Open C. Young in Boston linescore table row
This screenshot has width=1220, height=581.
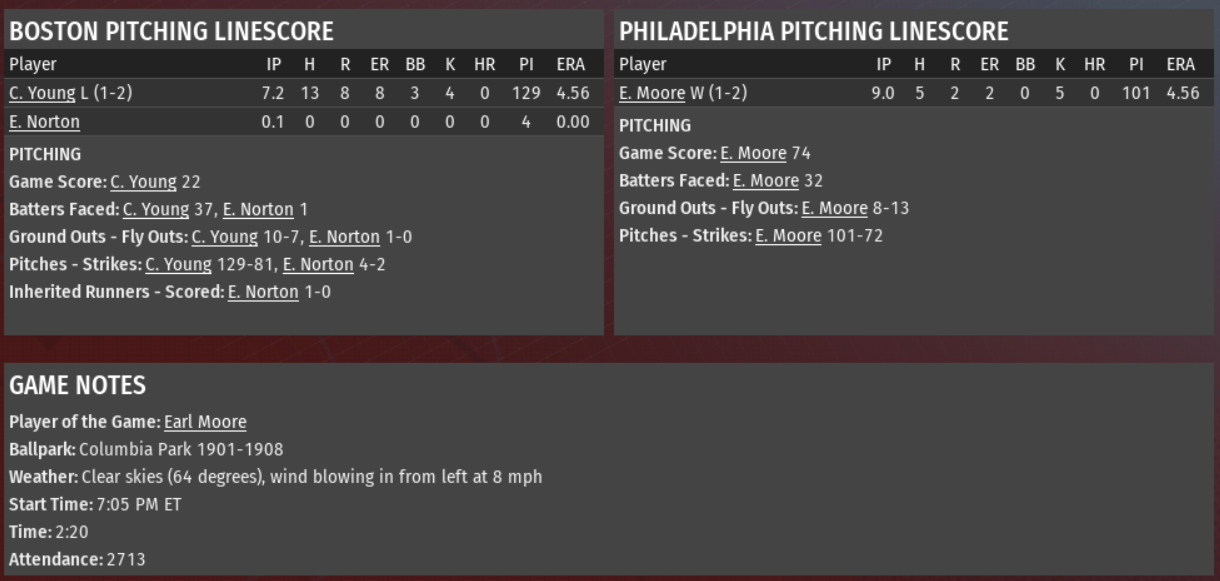click(42, 93)
